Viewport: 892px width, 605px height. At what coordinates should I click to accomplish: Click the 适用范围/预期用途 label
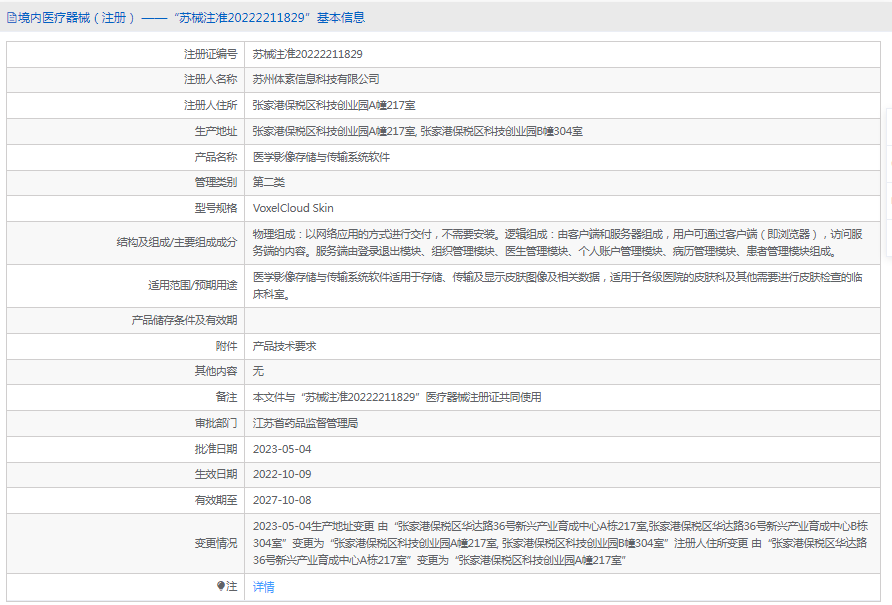193,286
